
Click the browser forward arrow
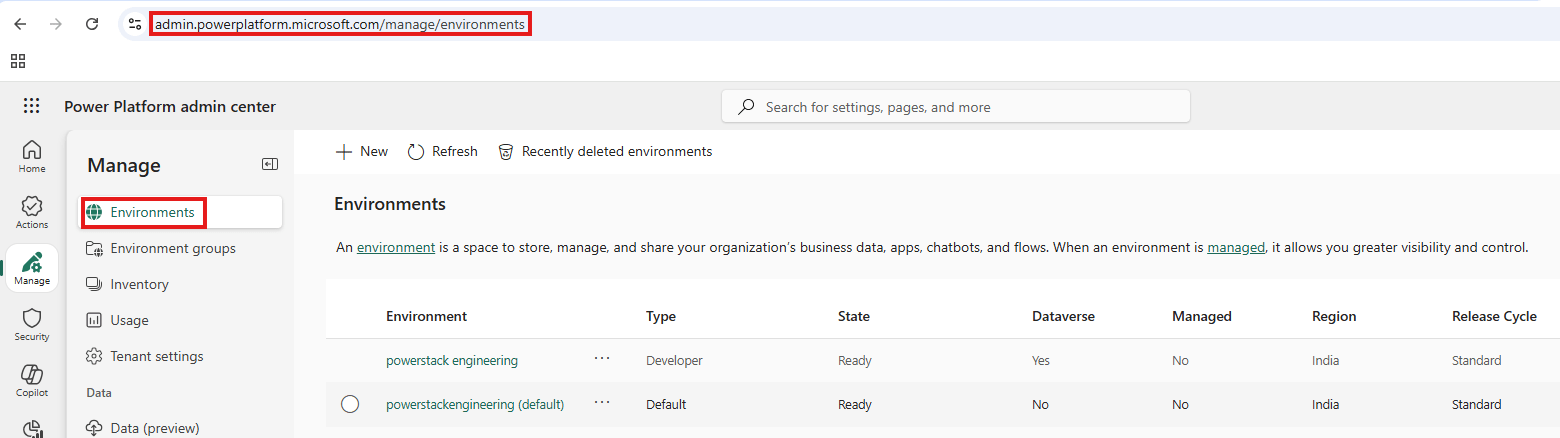point(56,24)
